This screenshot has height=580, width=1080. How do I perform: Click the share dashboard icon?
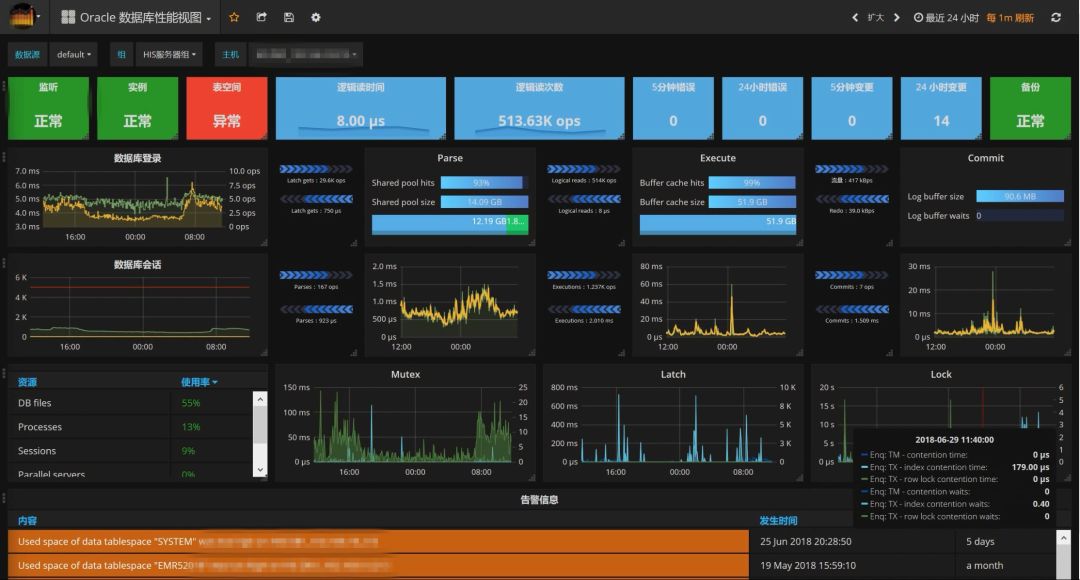pyautogui.click(x=261, y=17)
